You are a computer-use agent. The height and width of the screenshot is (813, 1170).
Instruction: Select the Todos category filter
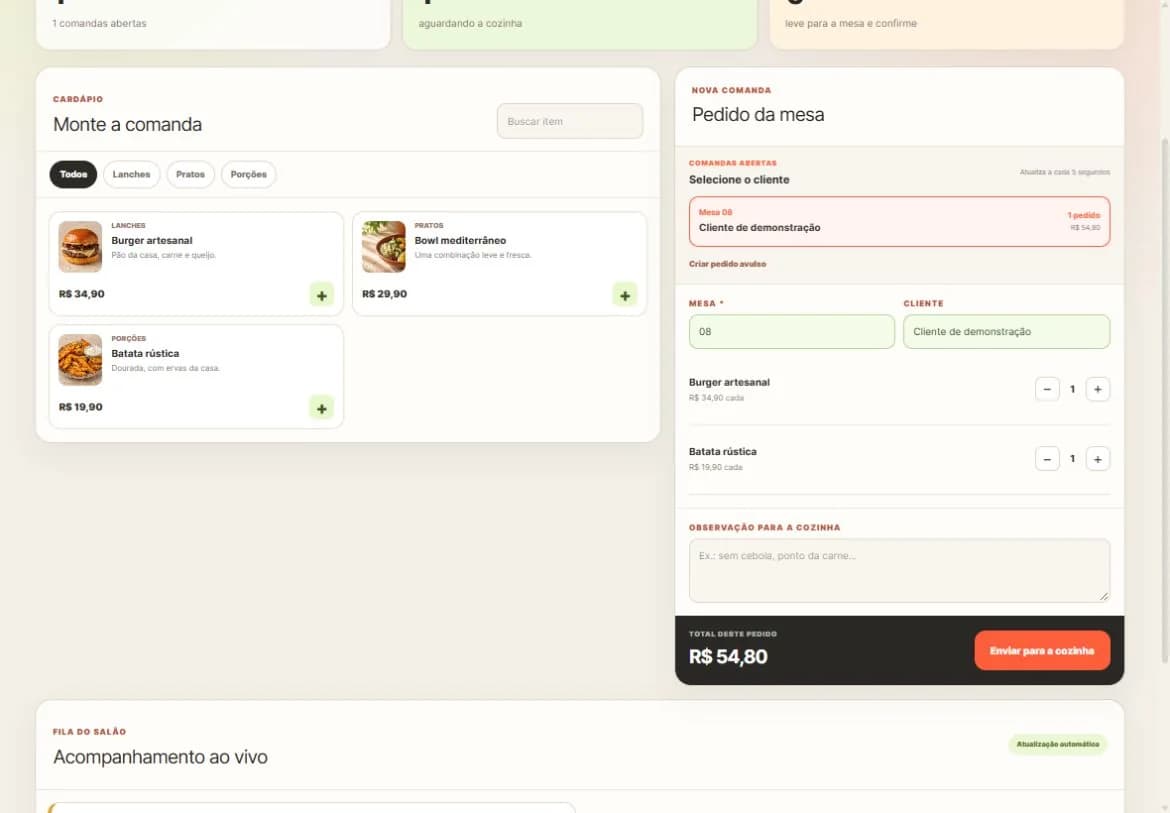pyautogui.click(x=73, y=175)
